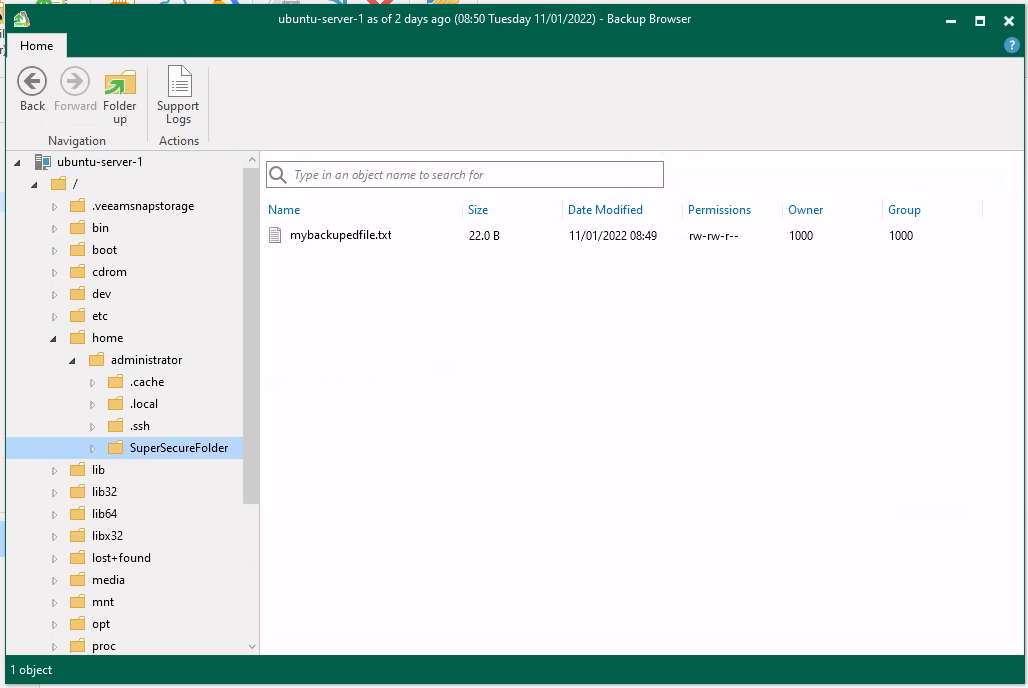Click the rw-rw-r-- permissions cell
The image size is (1028, 688).
coord(713,235)
